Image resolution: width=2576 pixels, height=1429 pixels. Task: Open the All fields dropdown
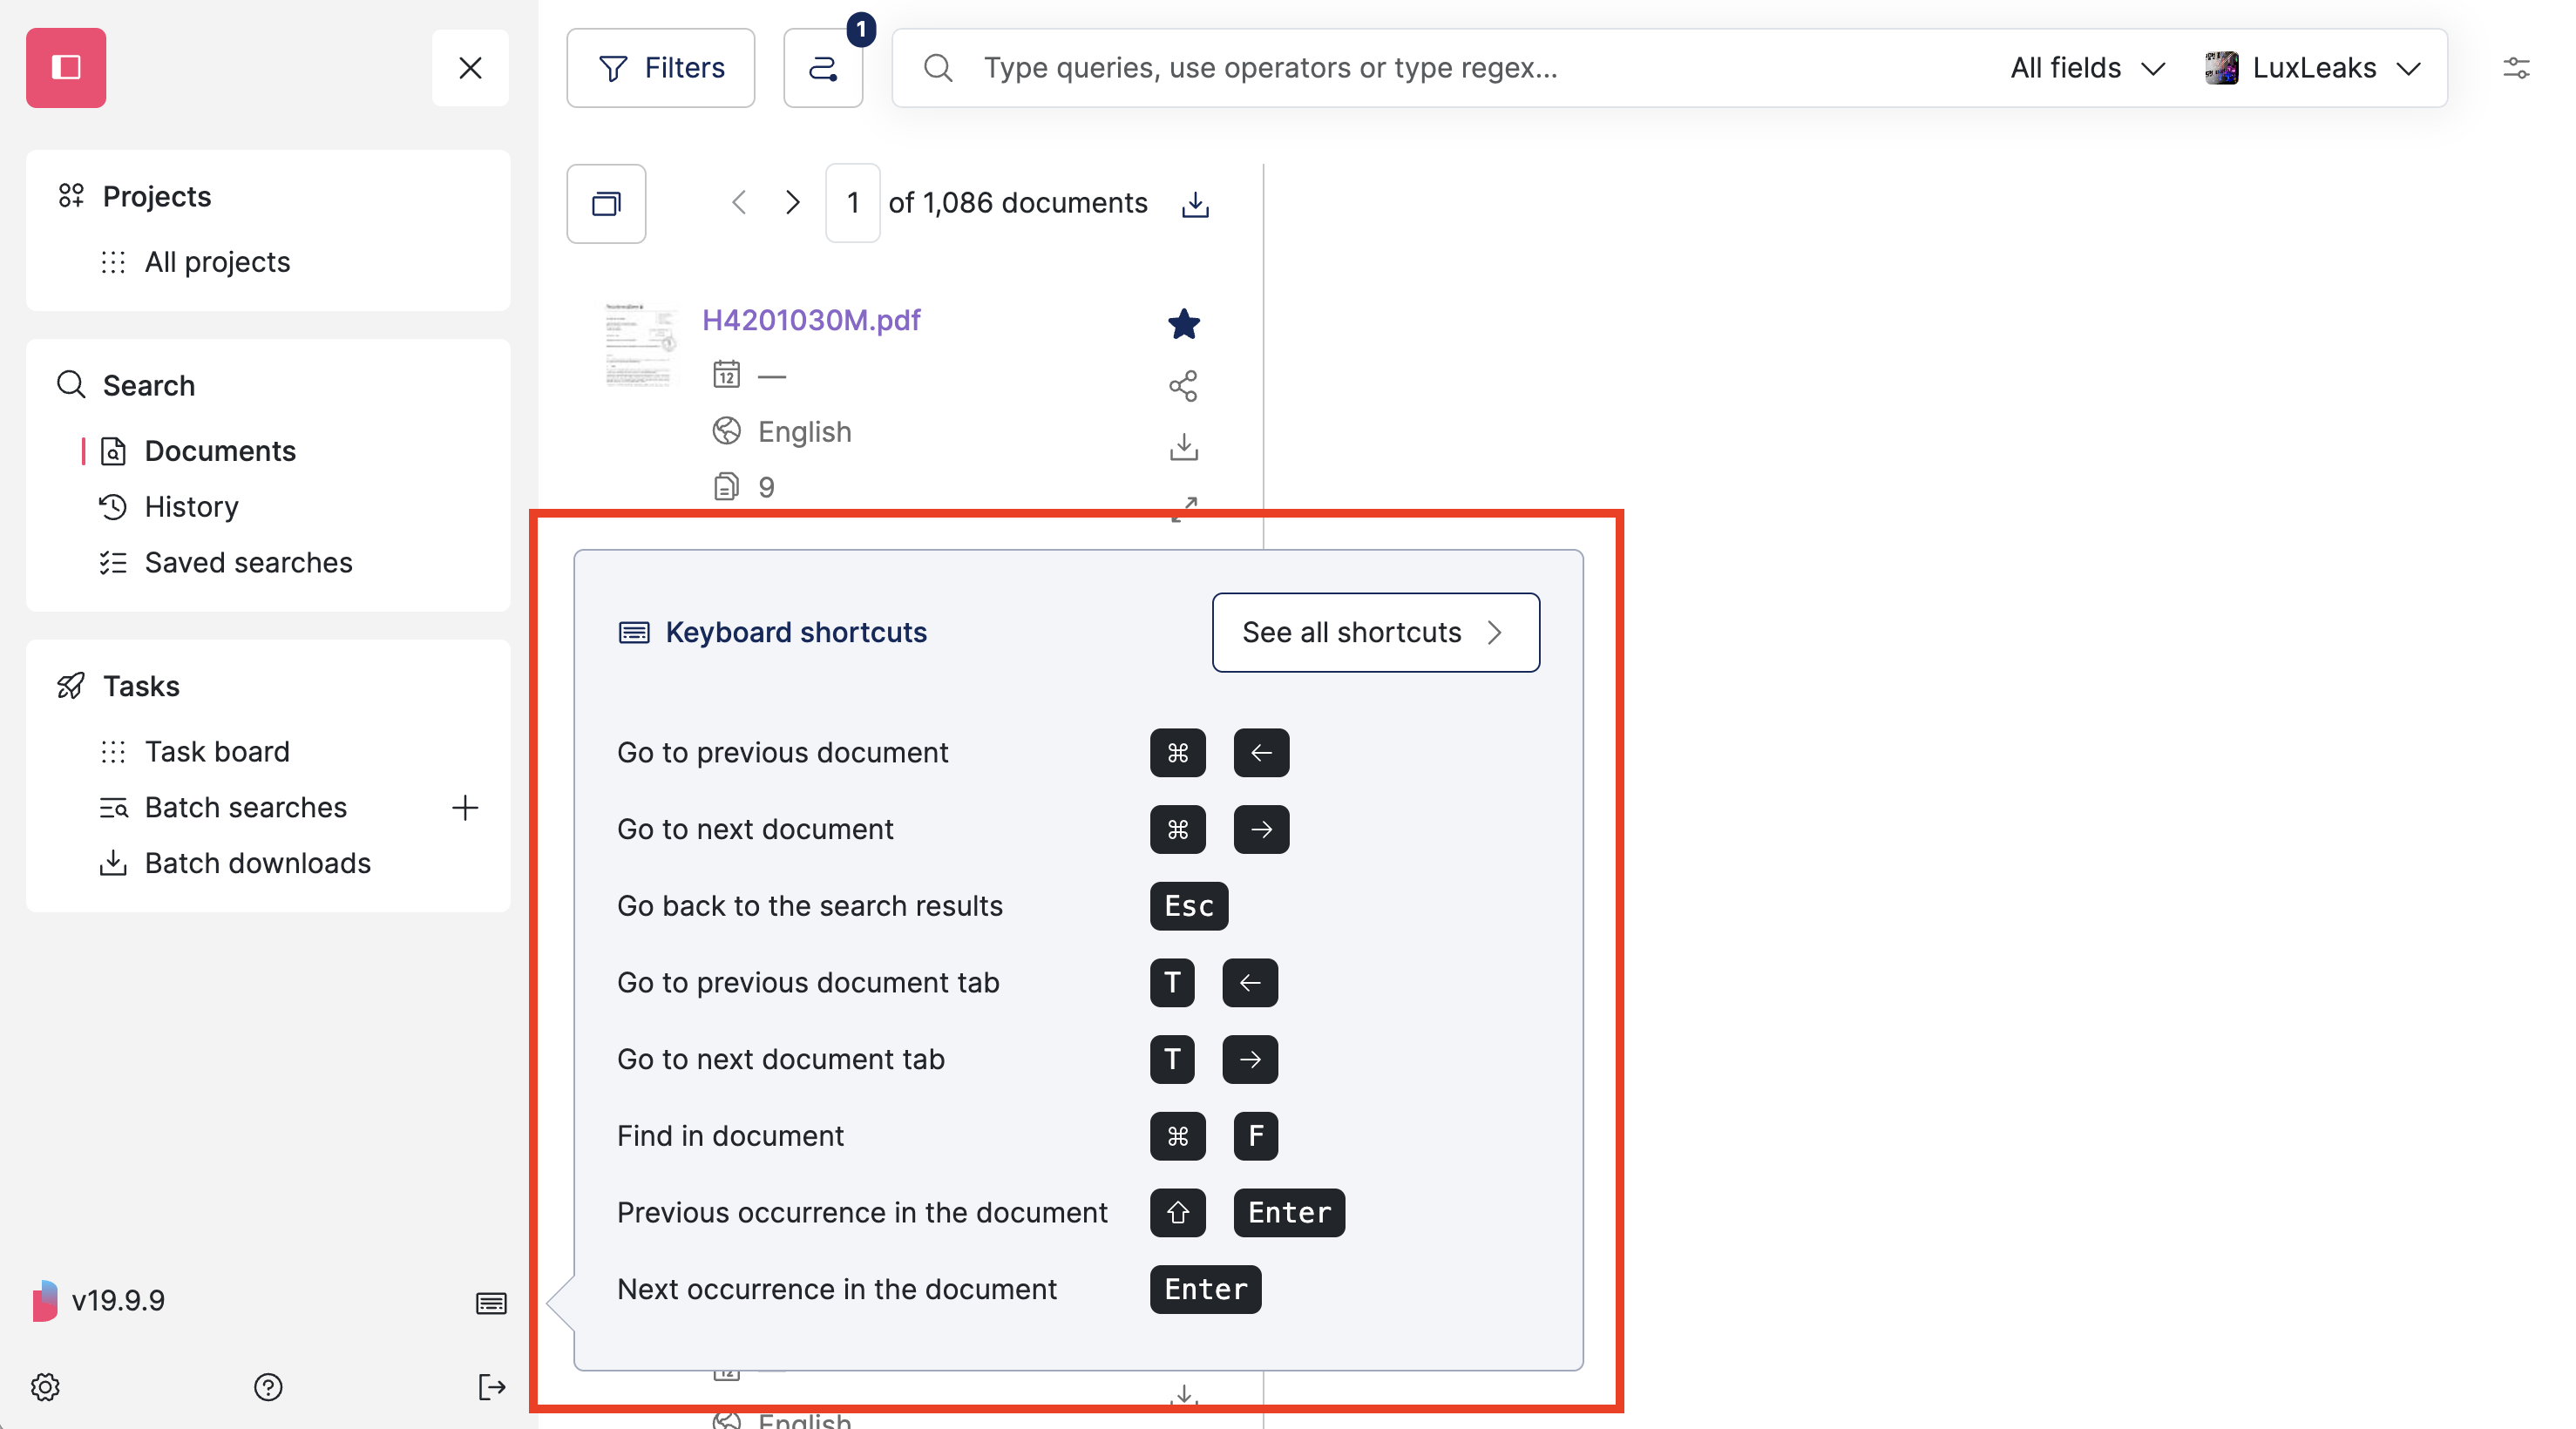point(2086,67)
